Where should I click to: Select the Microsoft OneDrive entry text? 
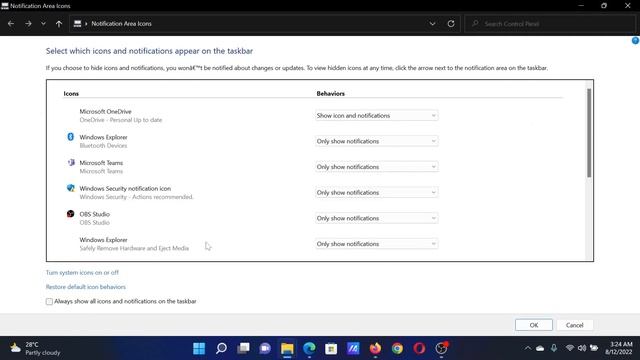click(x=105, y=111)
